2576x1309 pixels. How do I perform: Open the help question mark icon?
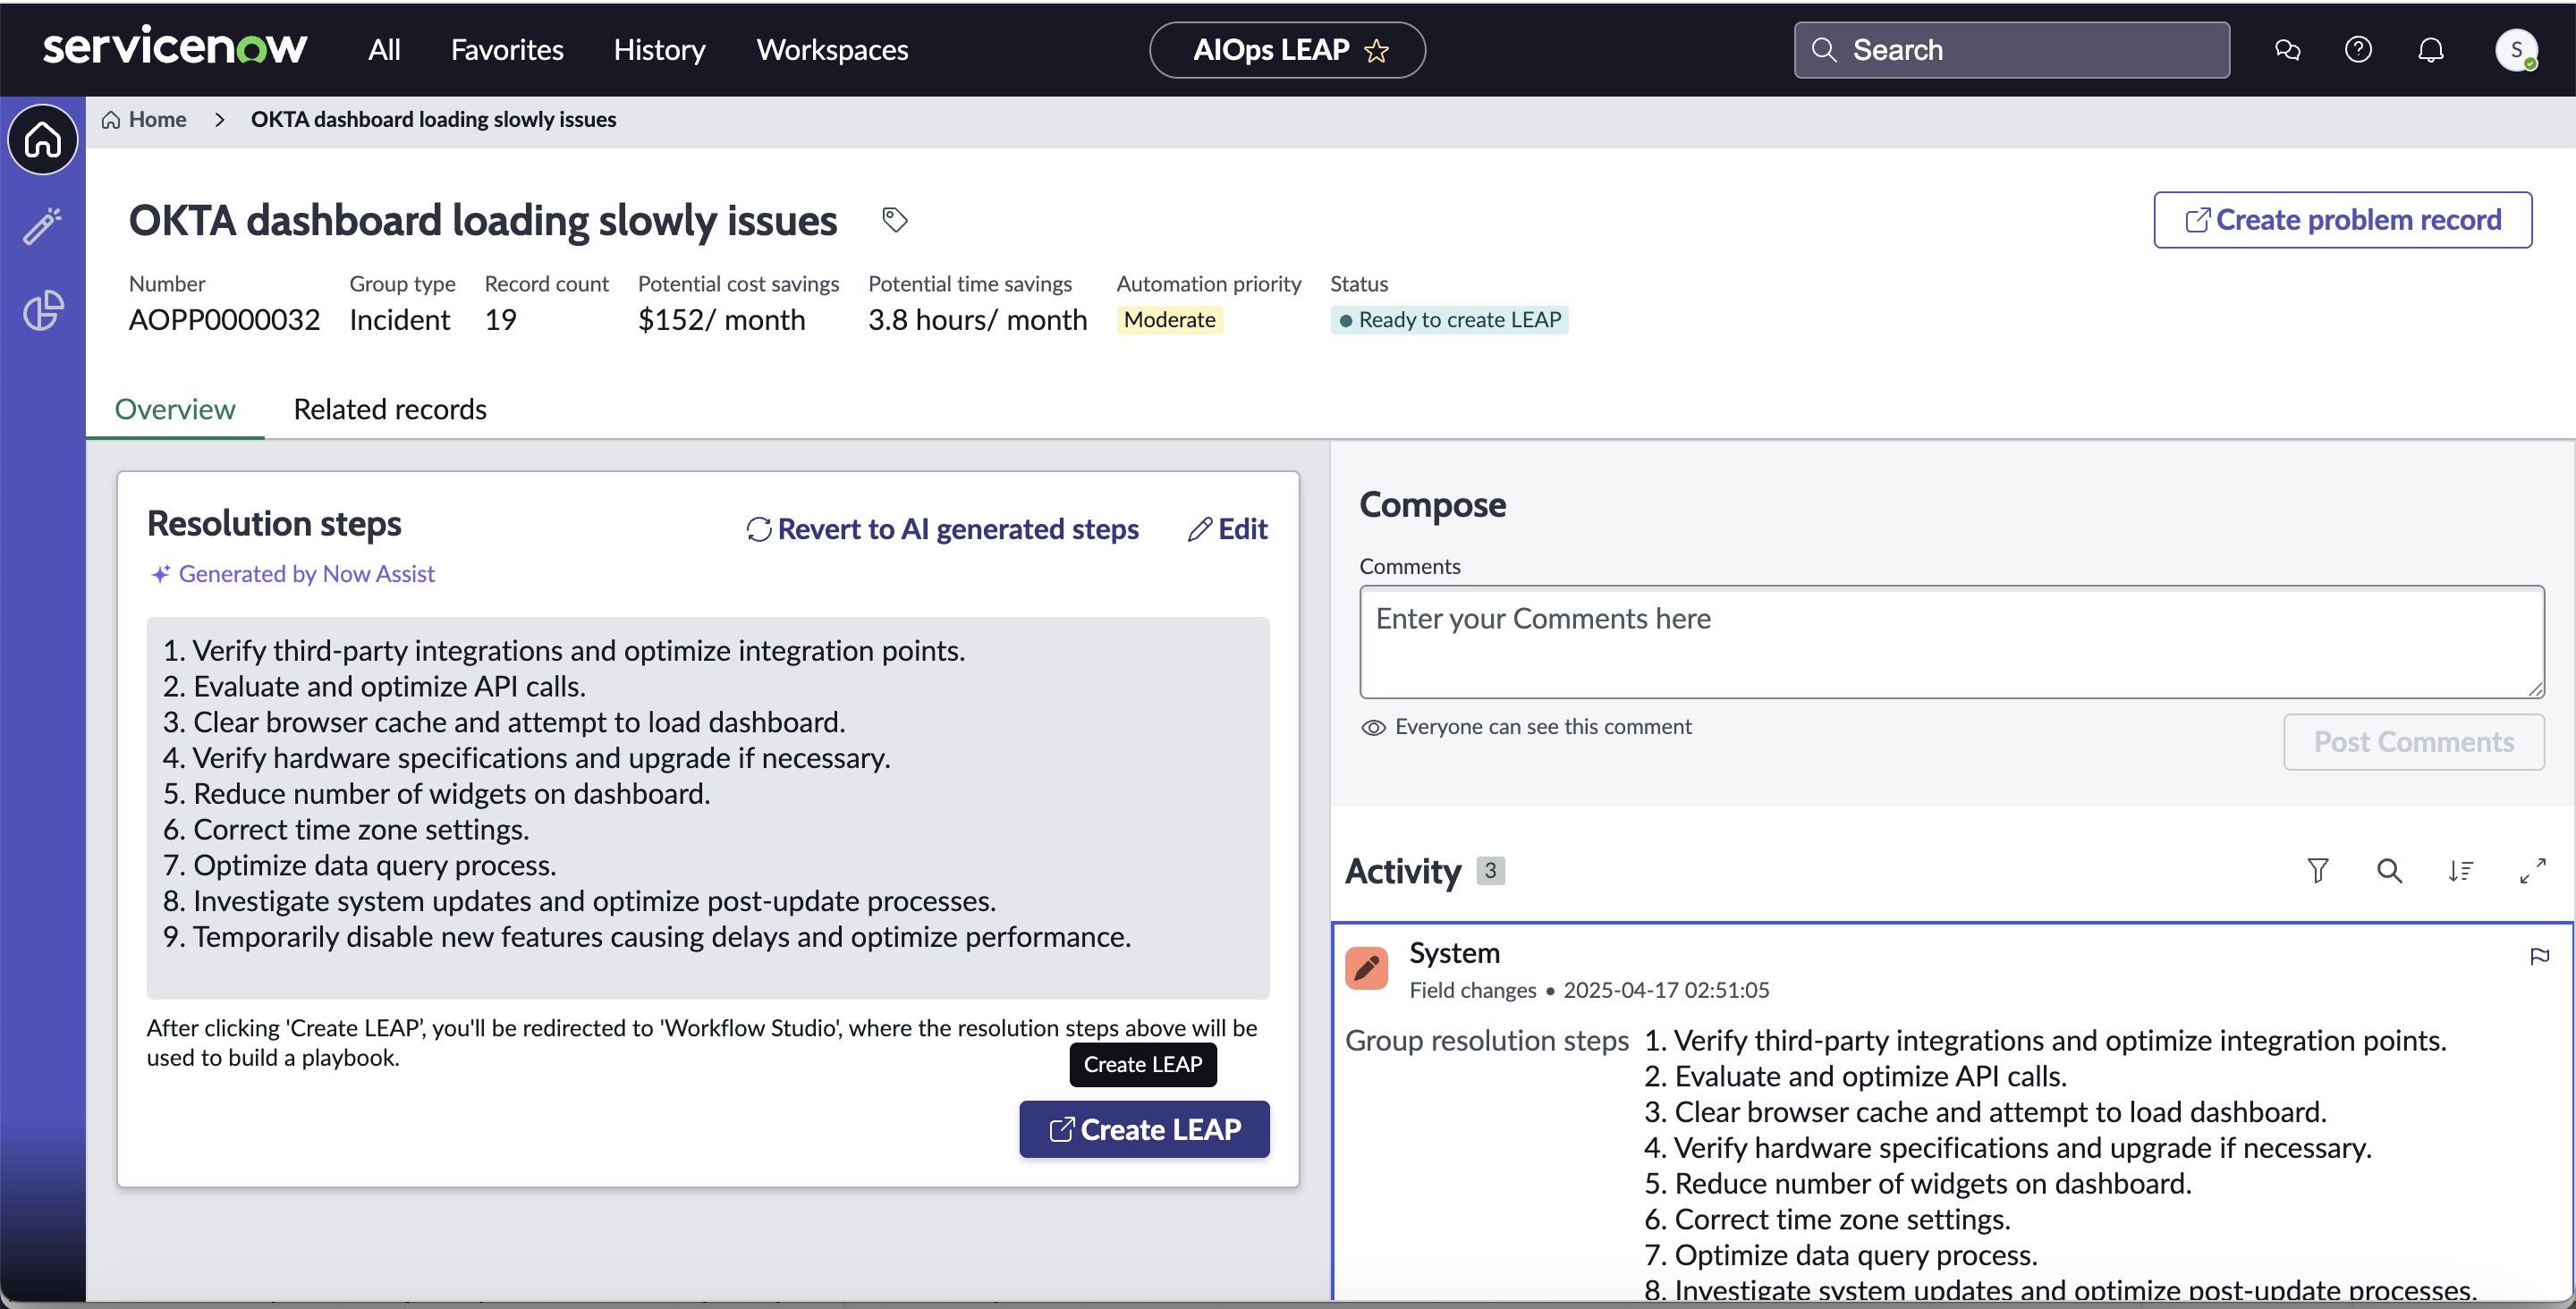coord(2358,49)
